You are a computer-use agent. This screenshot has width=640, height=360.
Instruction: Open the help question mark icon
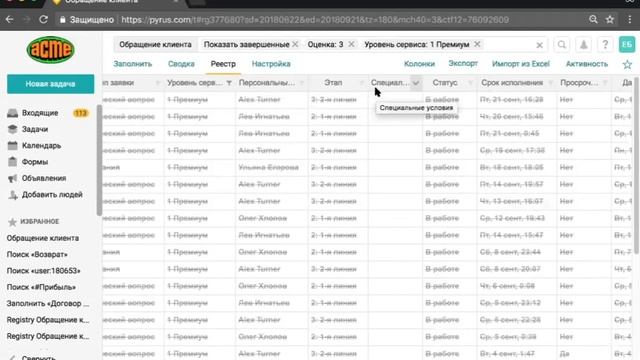pos(605,44)
